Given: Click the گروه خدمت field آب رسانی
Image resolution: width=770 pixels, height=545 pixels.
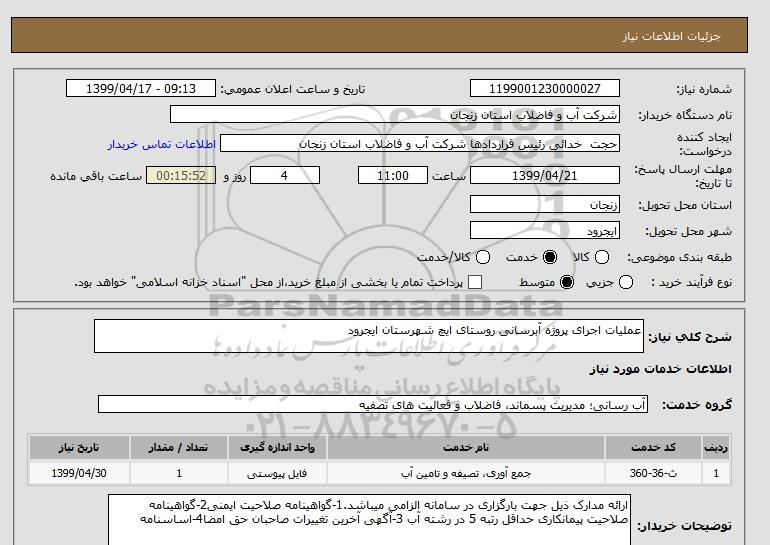Looking at the screenshot, I should (373, 405).
